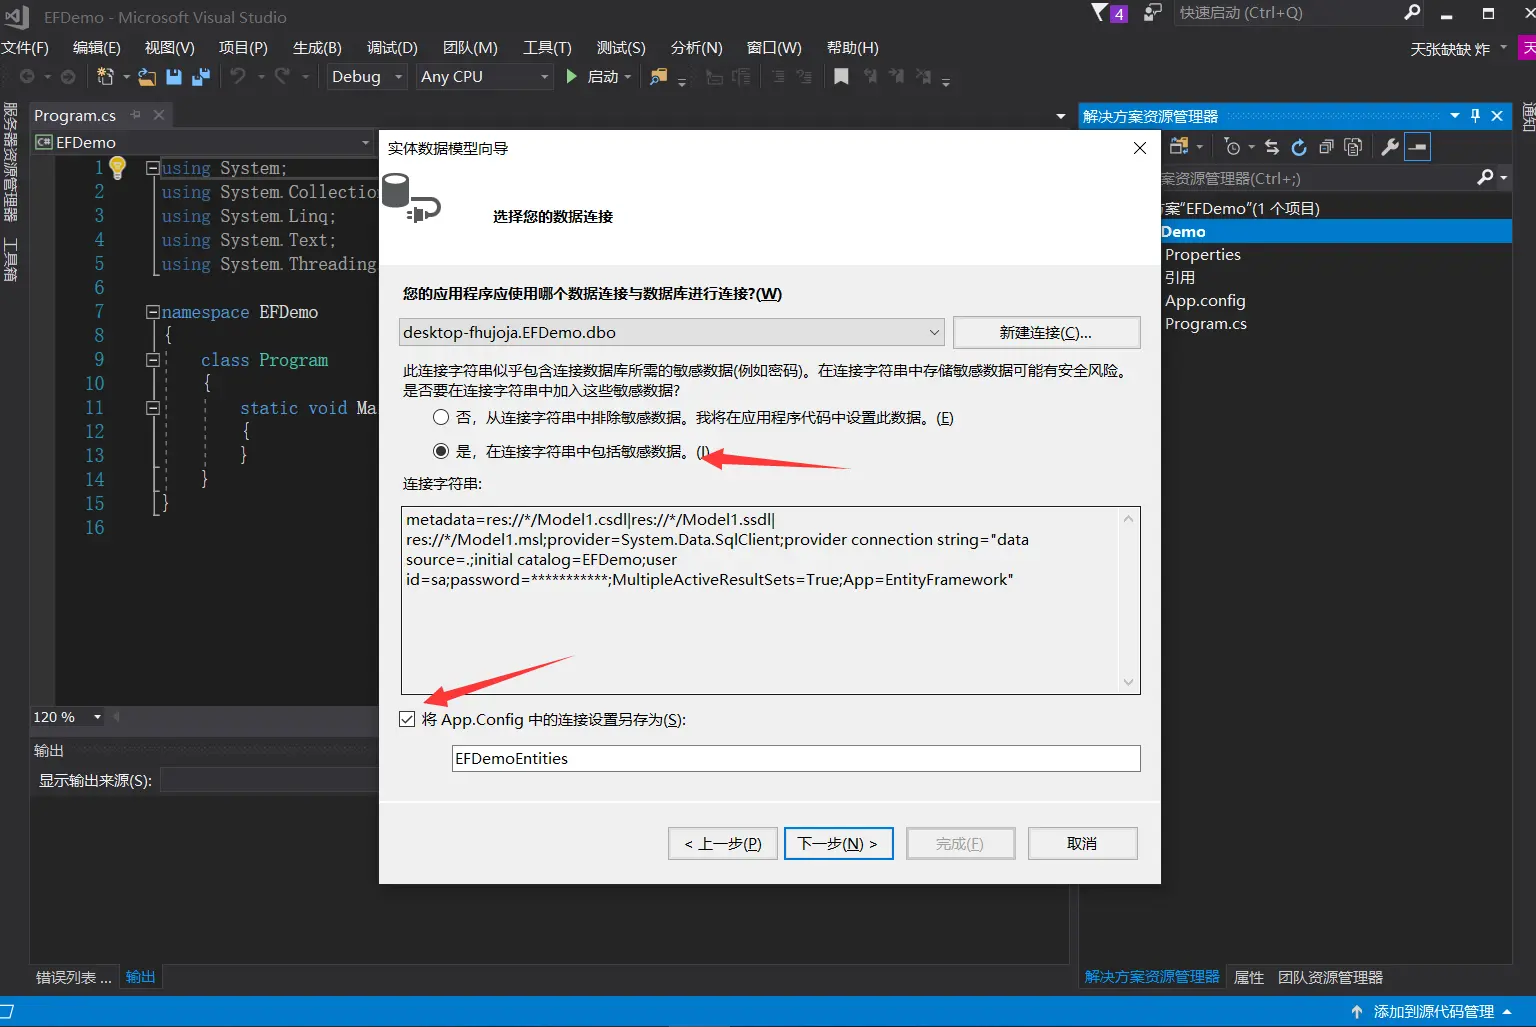
Task: Collapse the using directives region
Action: [153, 168]
